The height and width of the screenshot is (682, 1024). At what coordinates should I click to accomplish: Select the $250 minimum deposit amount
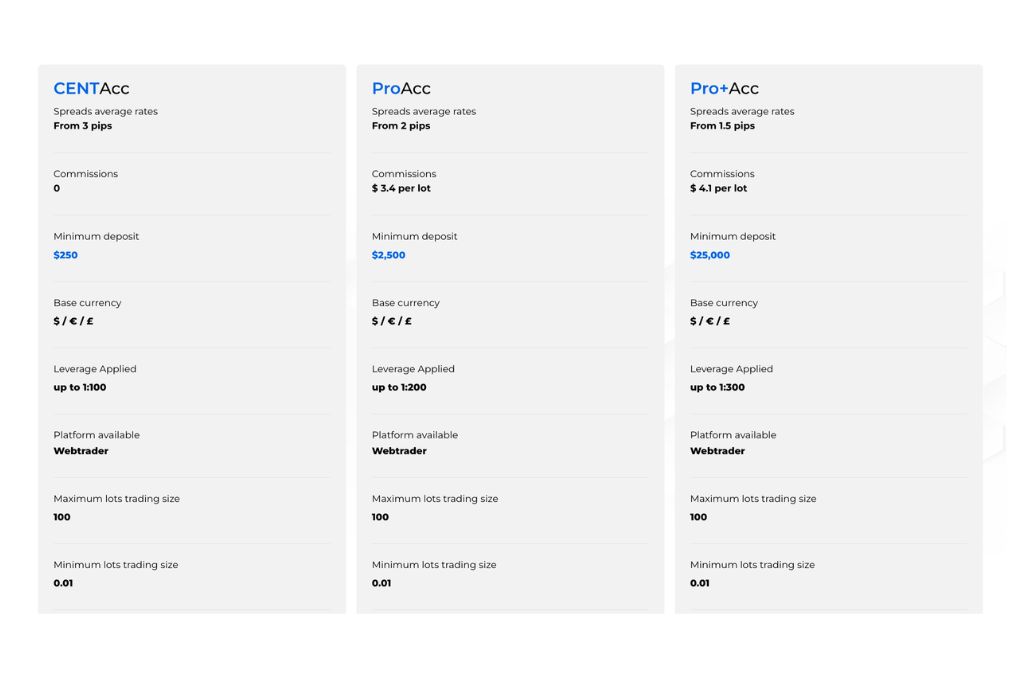tap(65, 255)
